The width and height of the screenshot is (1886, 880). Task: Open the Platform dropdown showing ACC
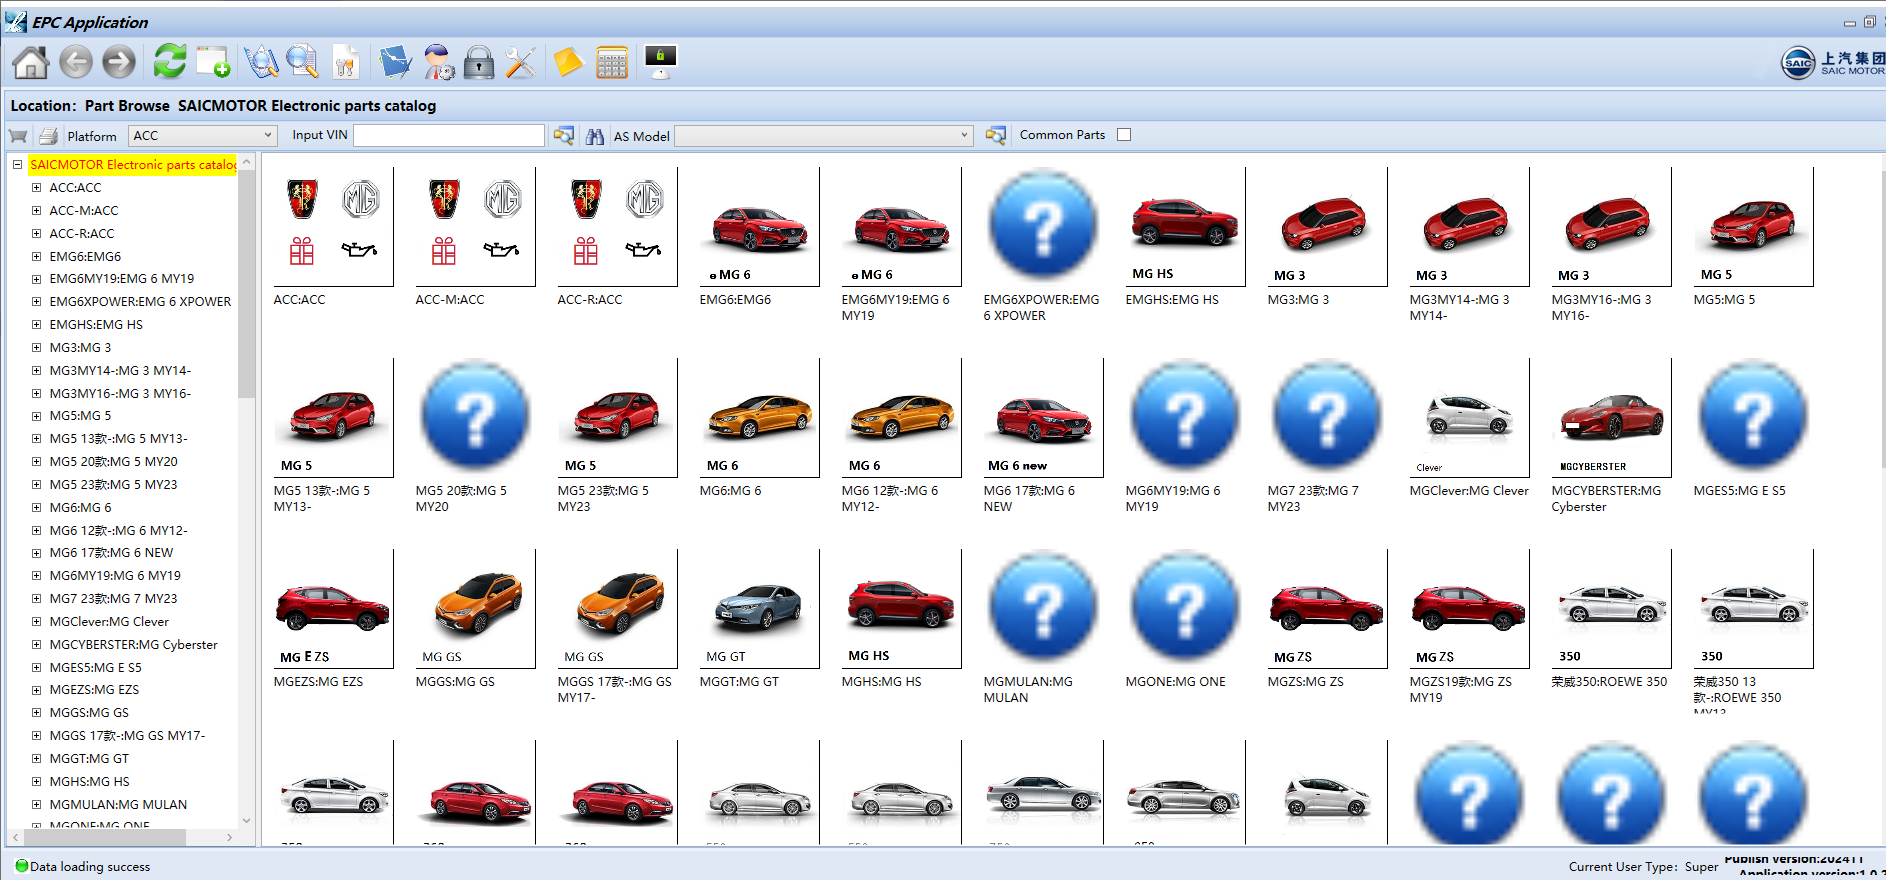(203, 136)
